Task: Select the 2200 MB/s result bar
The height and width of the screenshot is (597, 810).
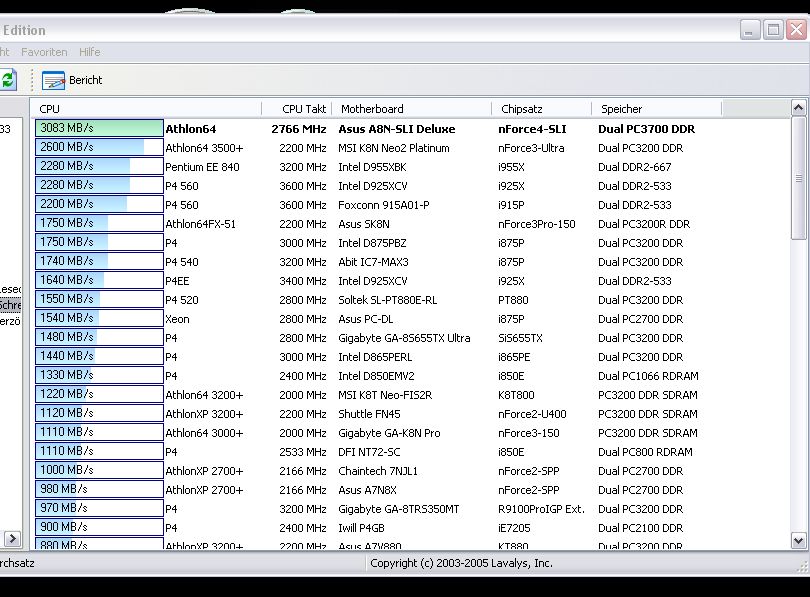Action: pyautogui.click(x=99, y=204)
